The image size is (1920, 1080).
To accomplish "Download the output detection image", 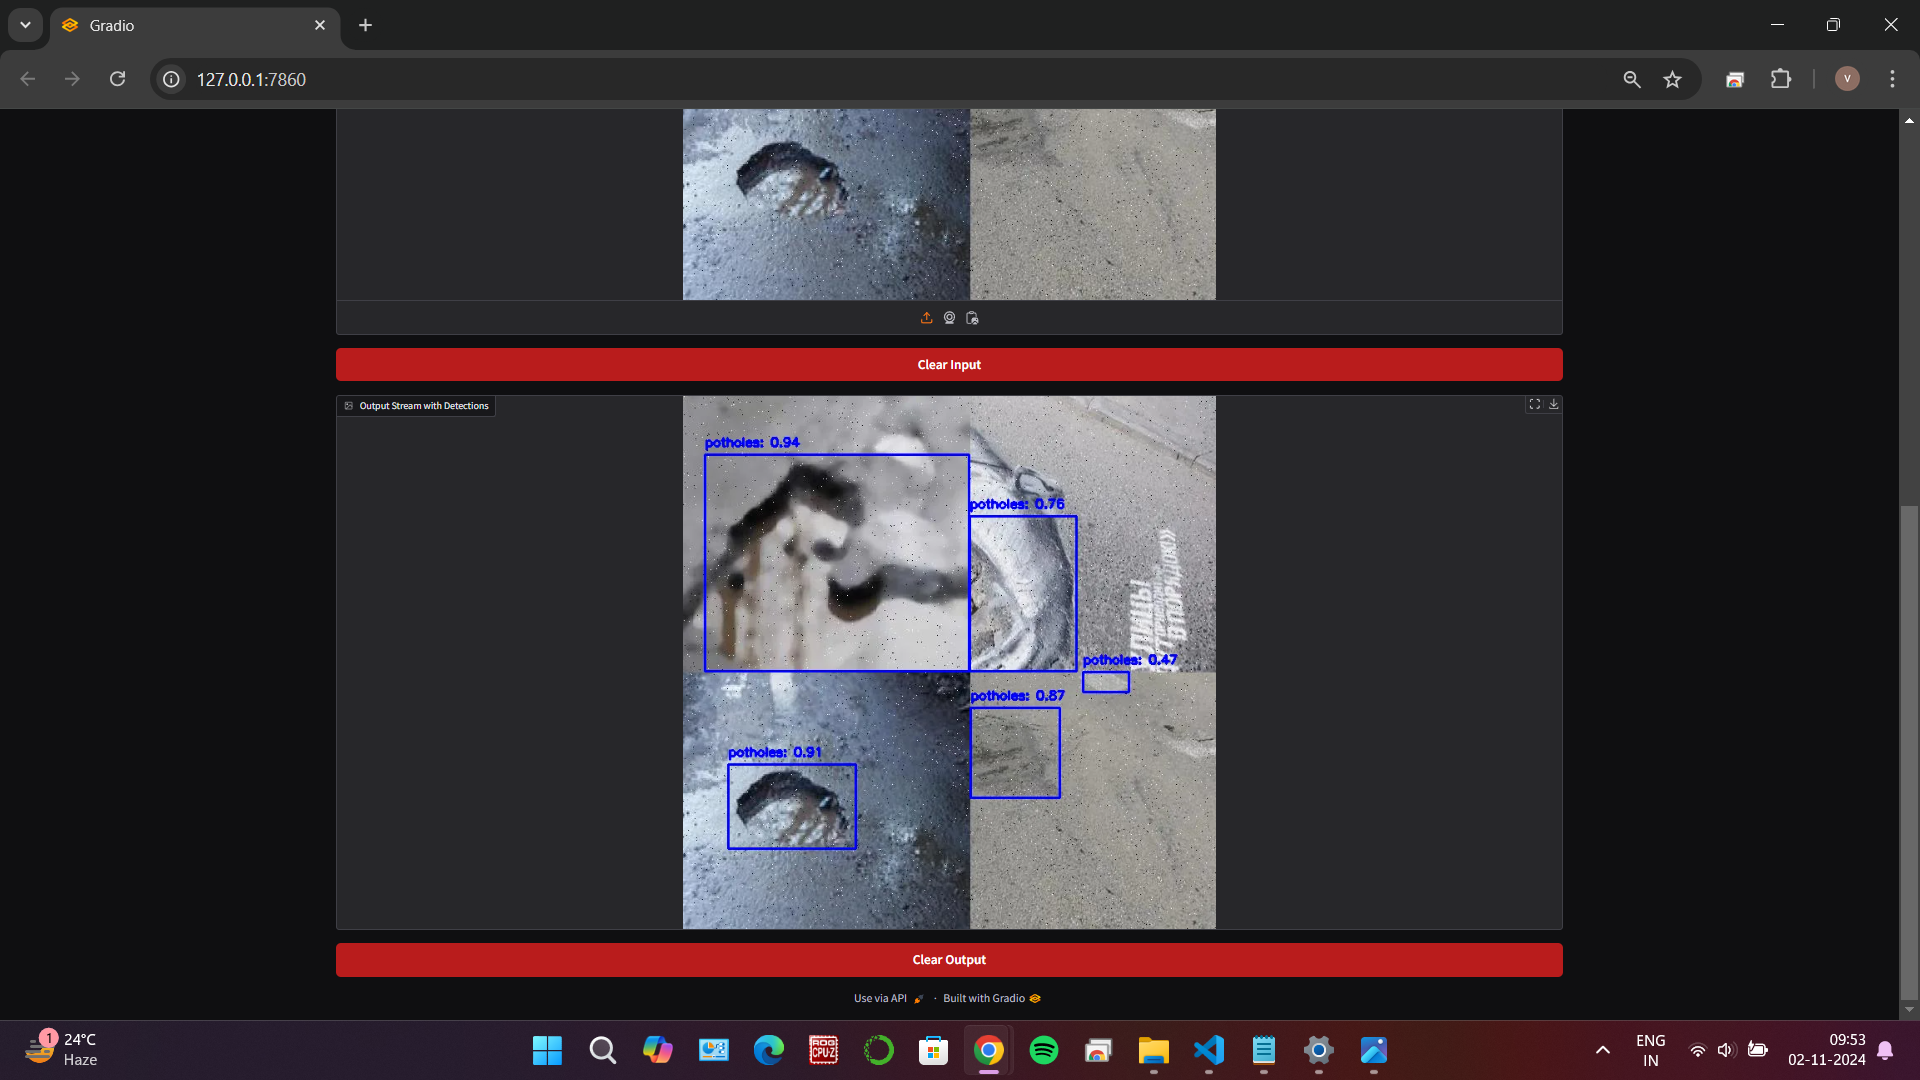I will point(1553,405).
